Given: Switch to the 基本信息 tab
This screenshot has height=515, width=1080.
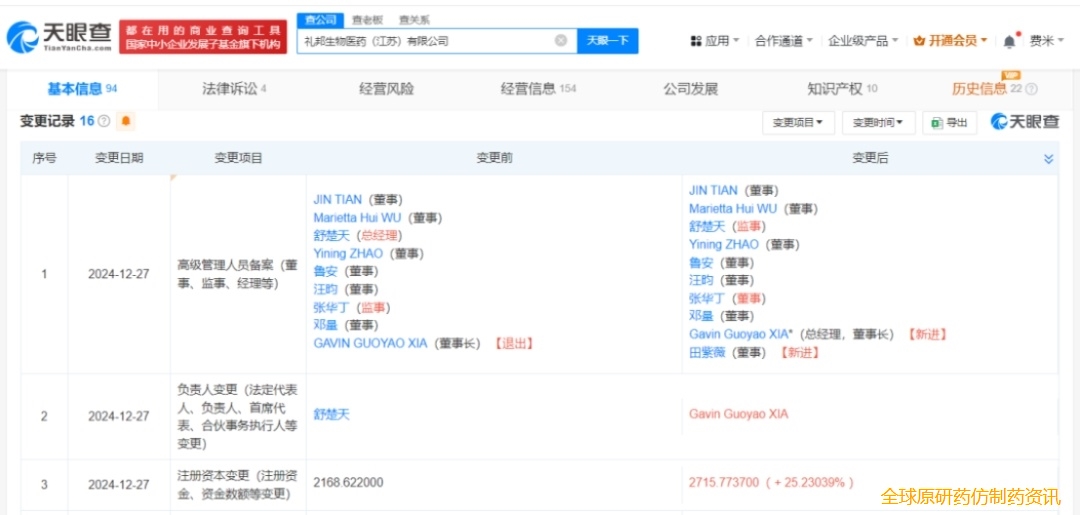Looking at the screenshot, I should pos(82,89).
